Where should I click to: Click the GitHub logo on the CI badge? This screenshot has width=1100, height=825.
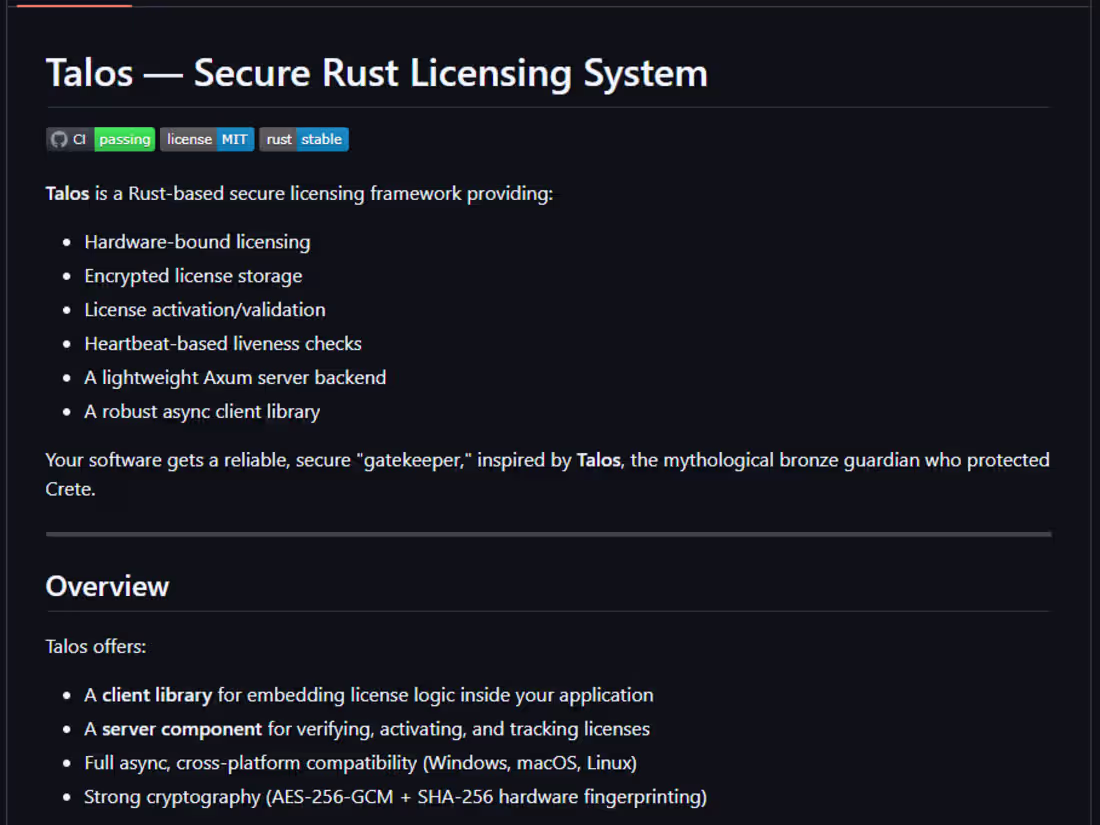[x=58, y=139]
